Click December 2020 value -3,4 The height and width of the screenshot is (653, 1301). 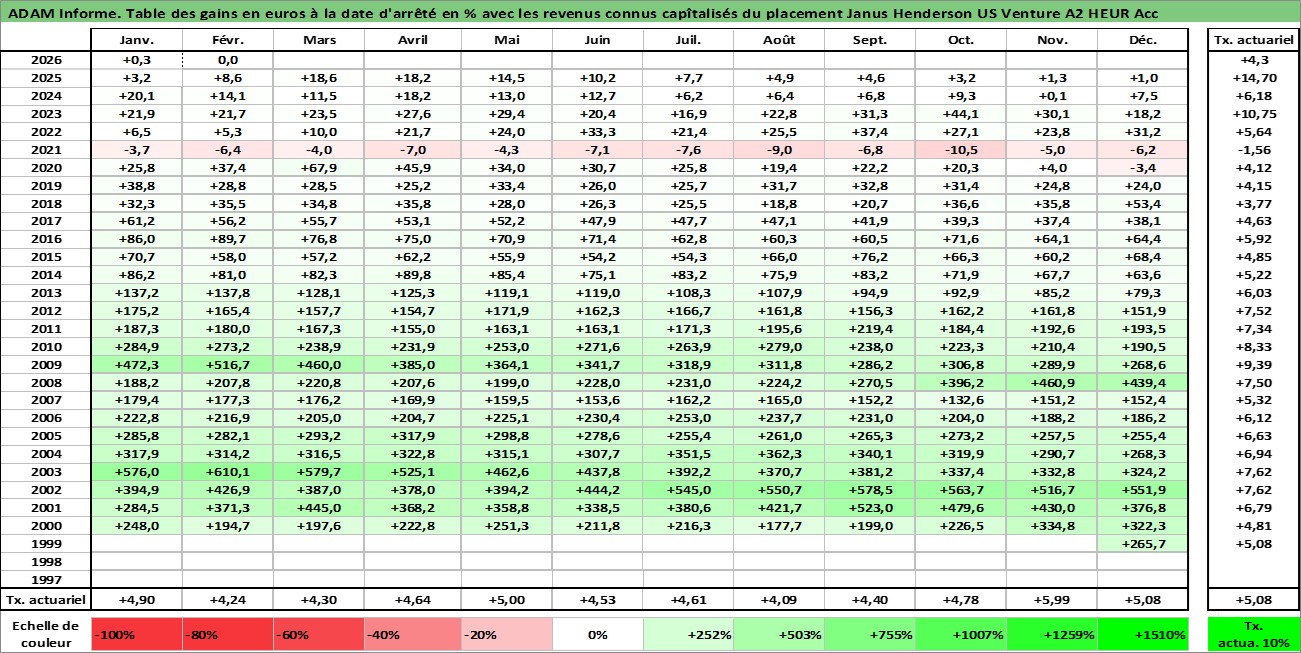1142,167
